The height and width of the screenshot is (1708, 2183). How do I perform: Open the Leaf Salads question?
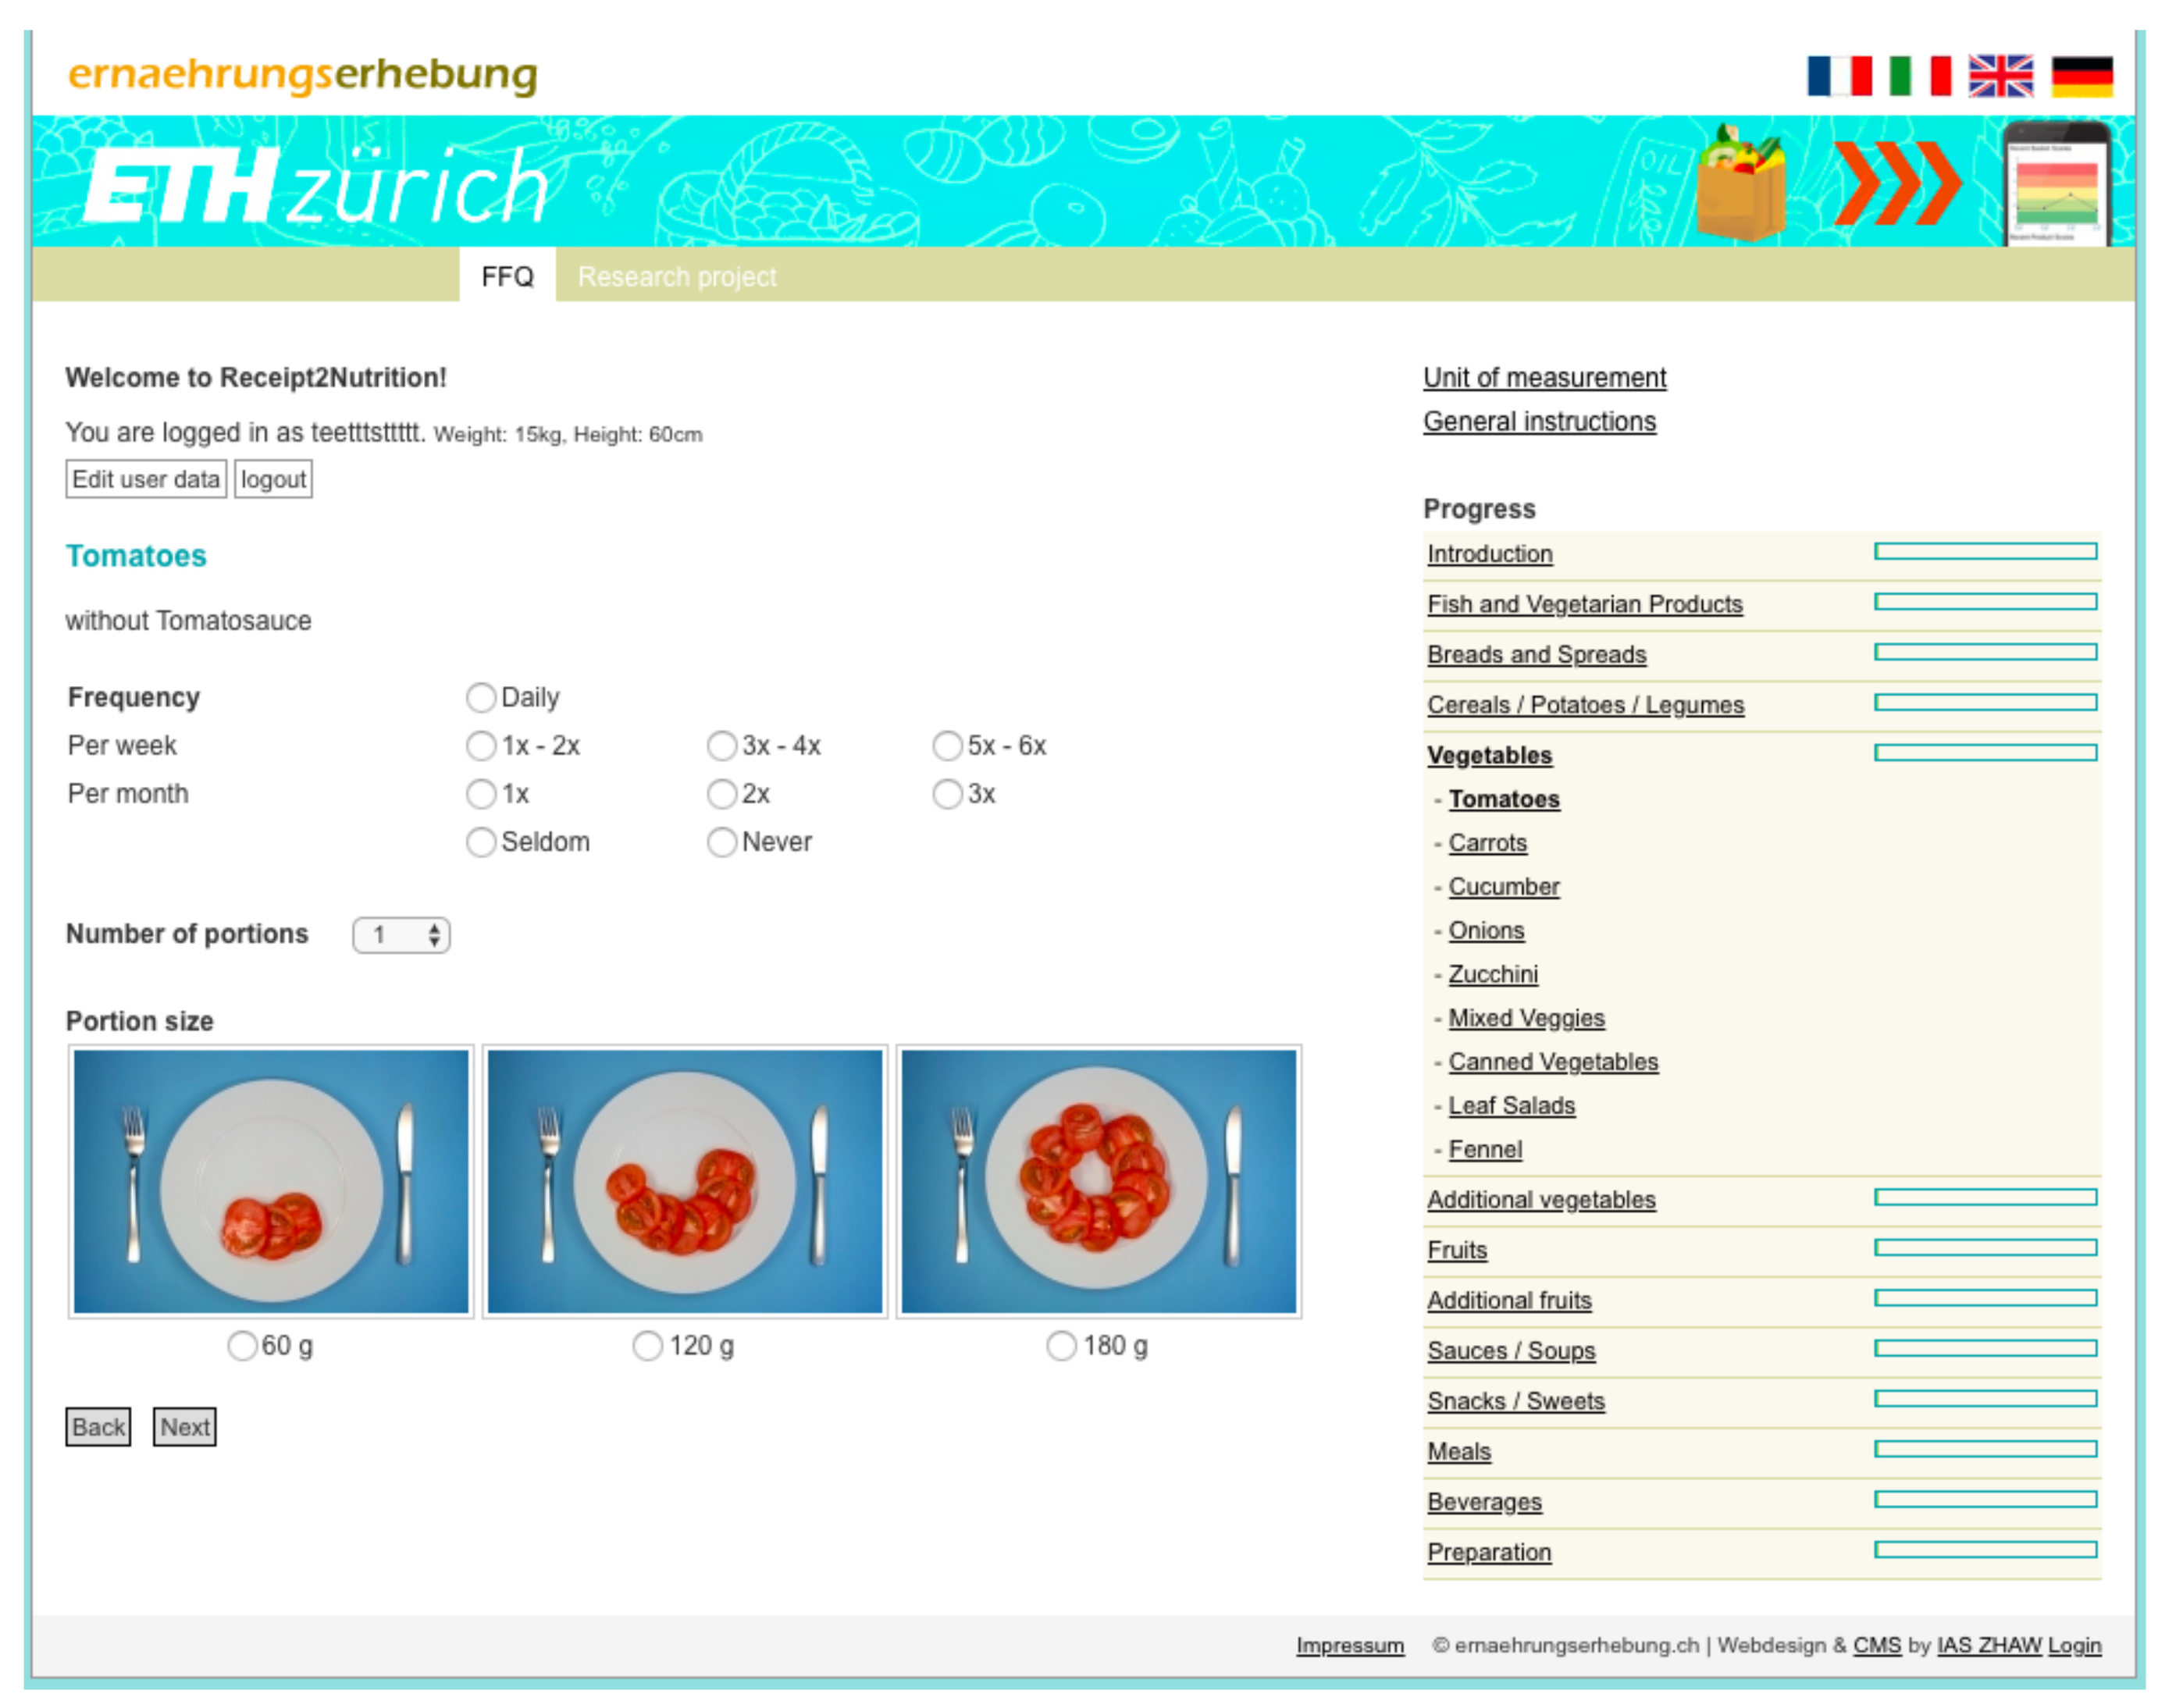[1512, 1106]
